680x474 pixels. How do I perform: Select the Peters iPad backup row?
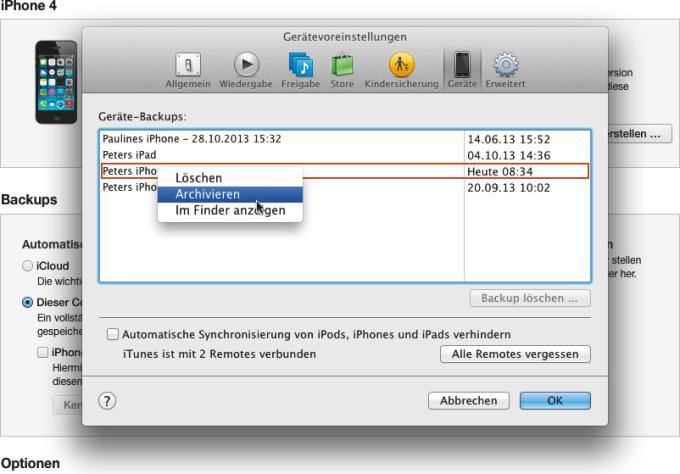coord(345,155)
